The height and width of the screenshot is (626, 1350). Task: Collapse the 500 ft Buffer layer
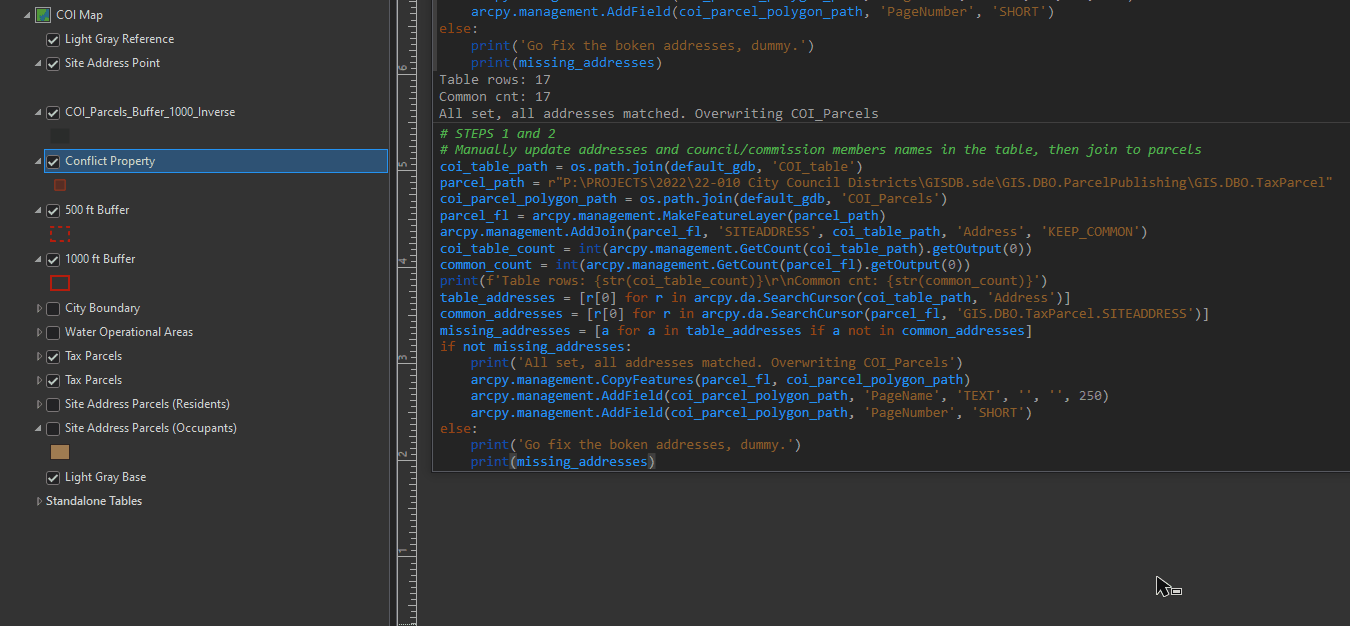coord(39,211)
